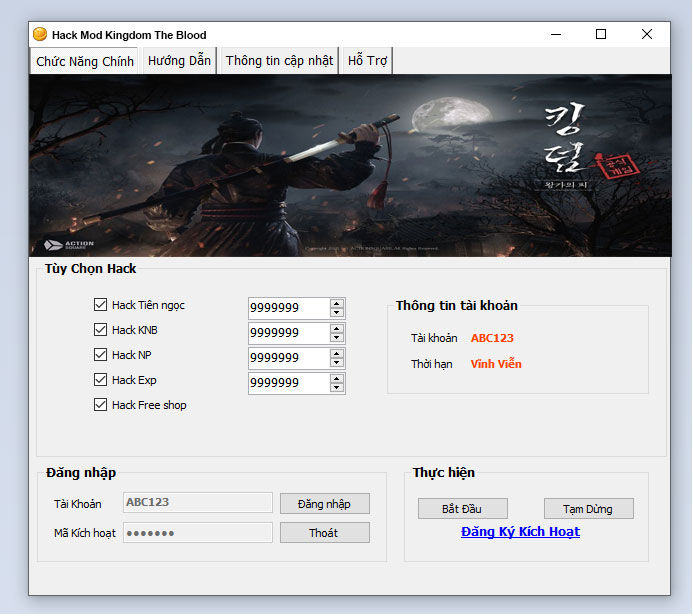Click the Thoát button
This screenshot has height=616, width=693.
tap(324, 532)
